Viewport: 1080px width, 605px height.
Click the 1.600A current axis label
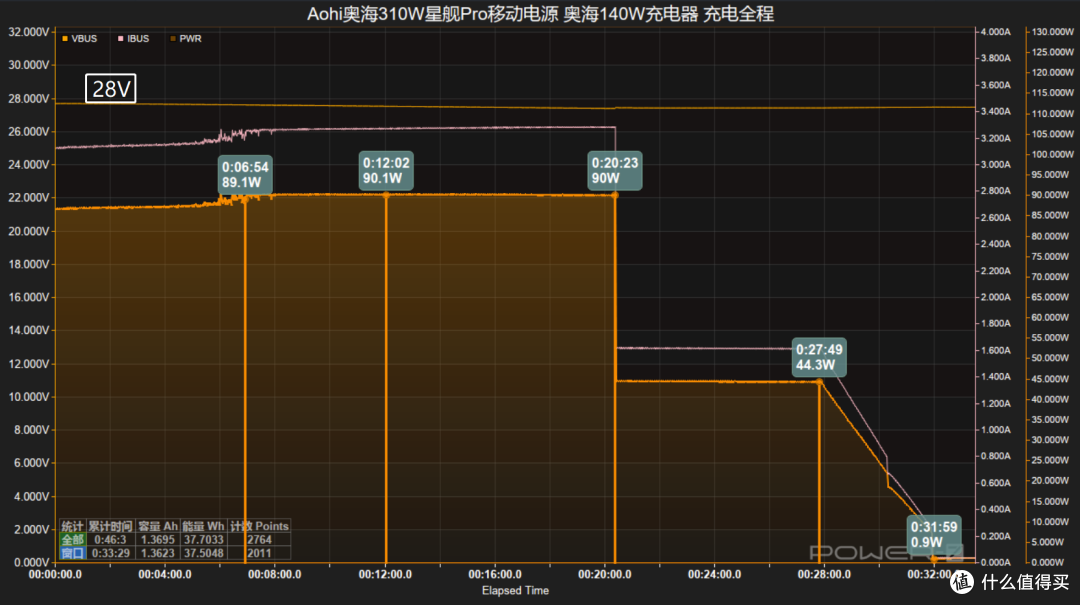995,350
